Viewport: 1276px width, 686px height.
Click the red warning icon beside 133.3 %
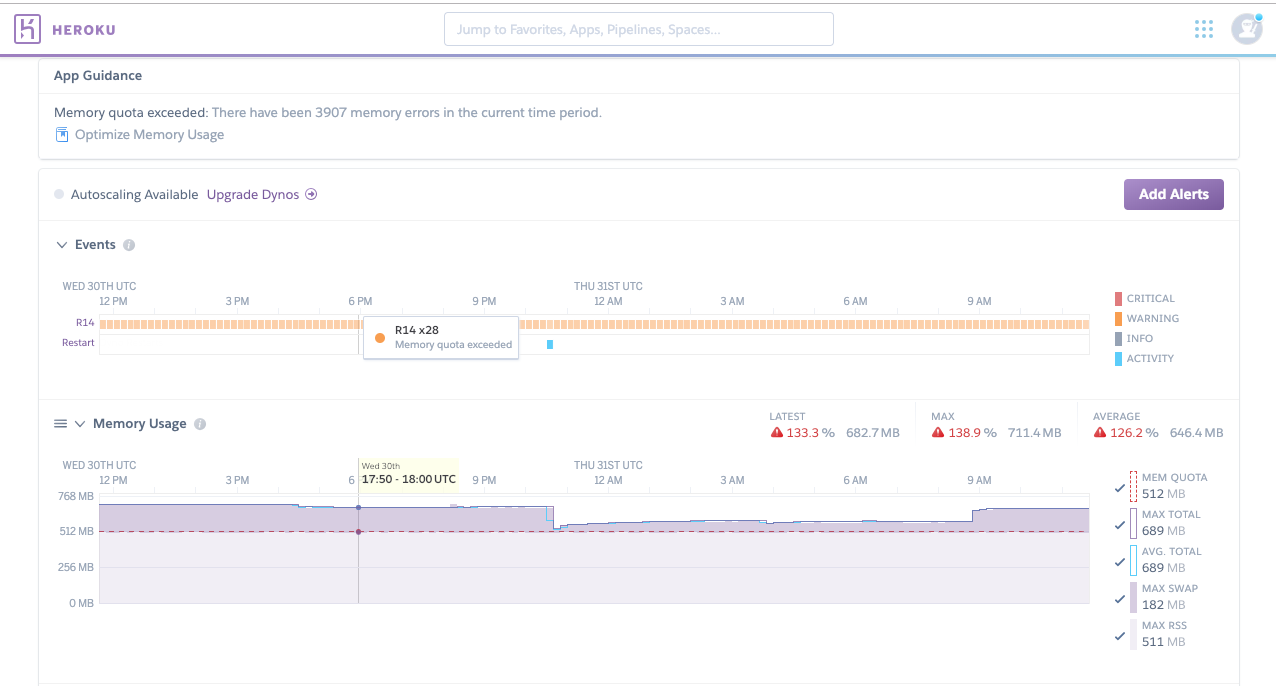[776, 433]
